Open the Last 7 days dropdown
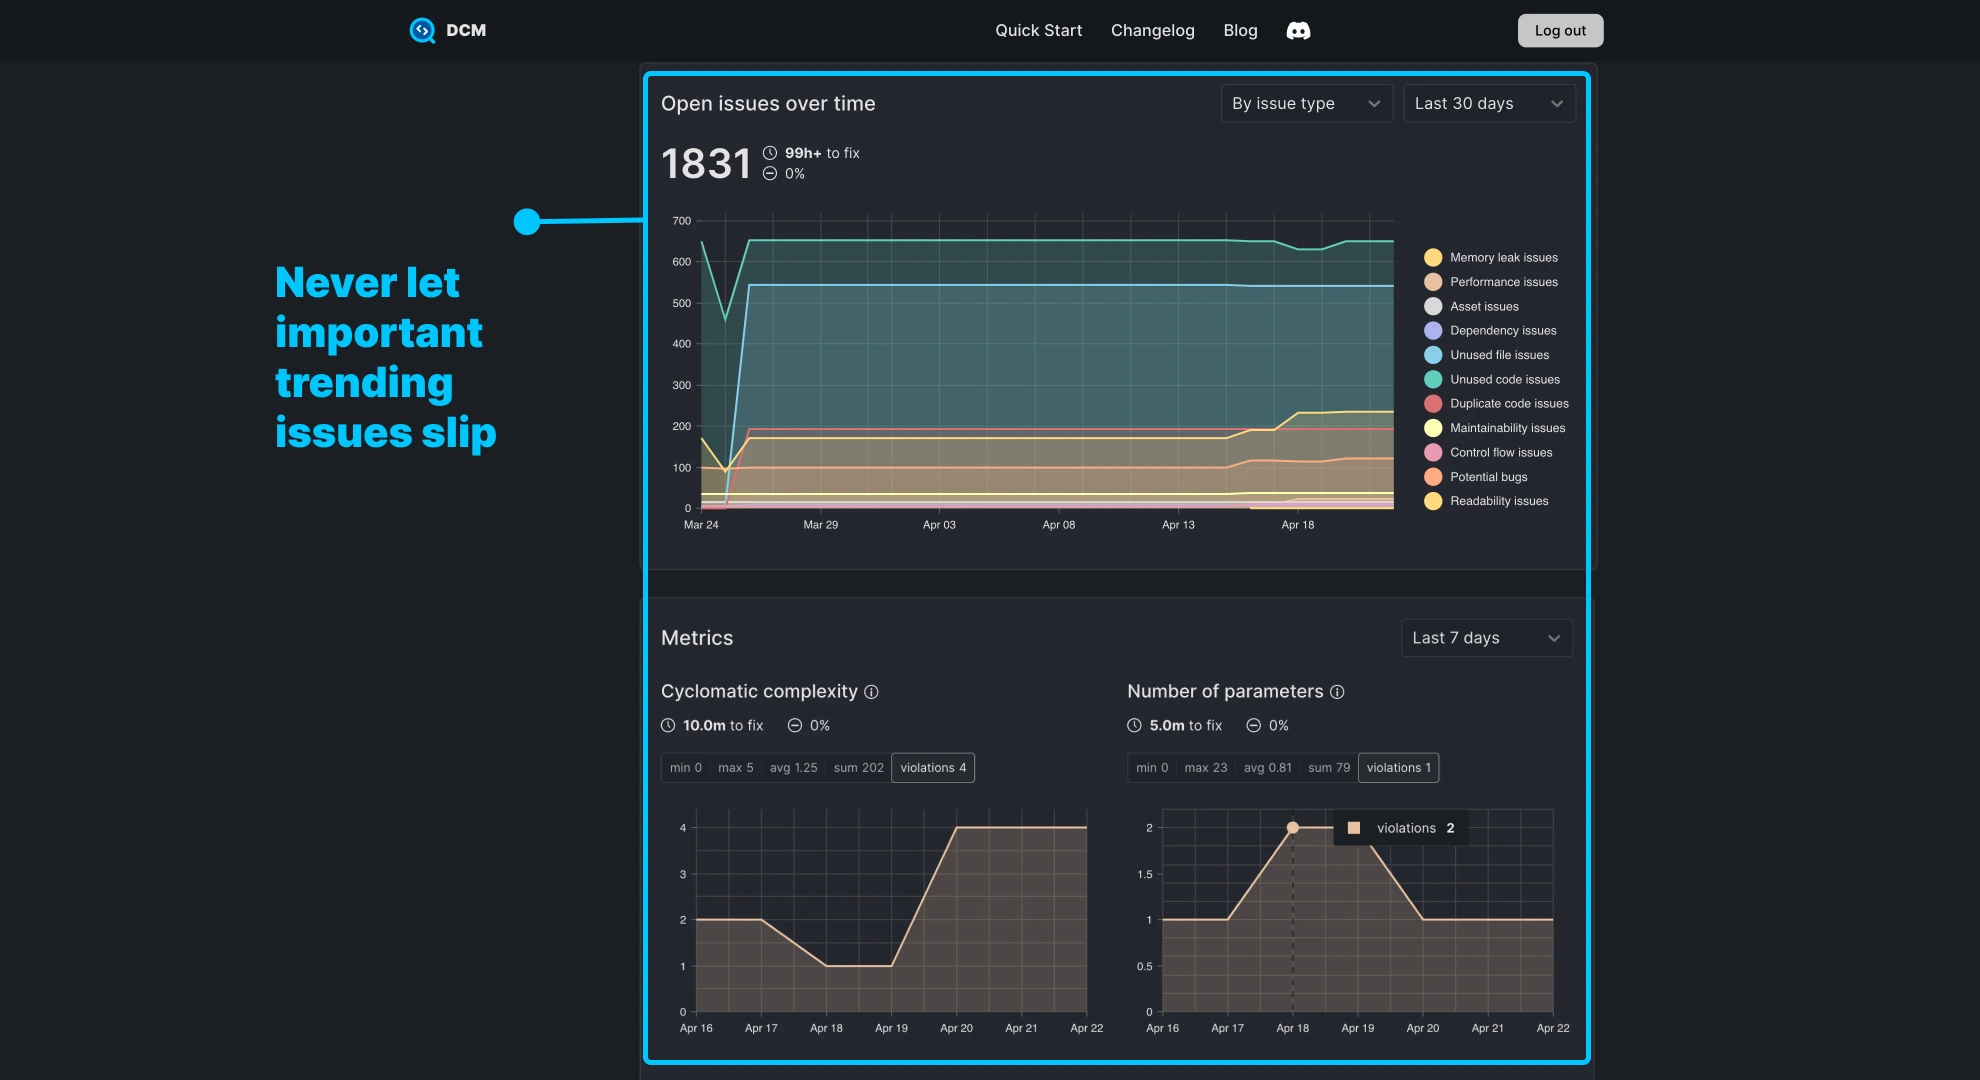The image size is (1980, 1080). [x=1486, y=638]
